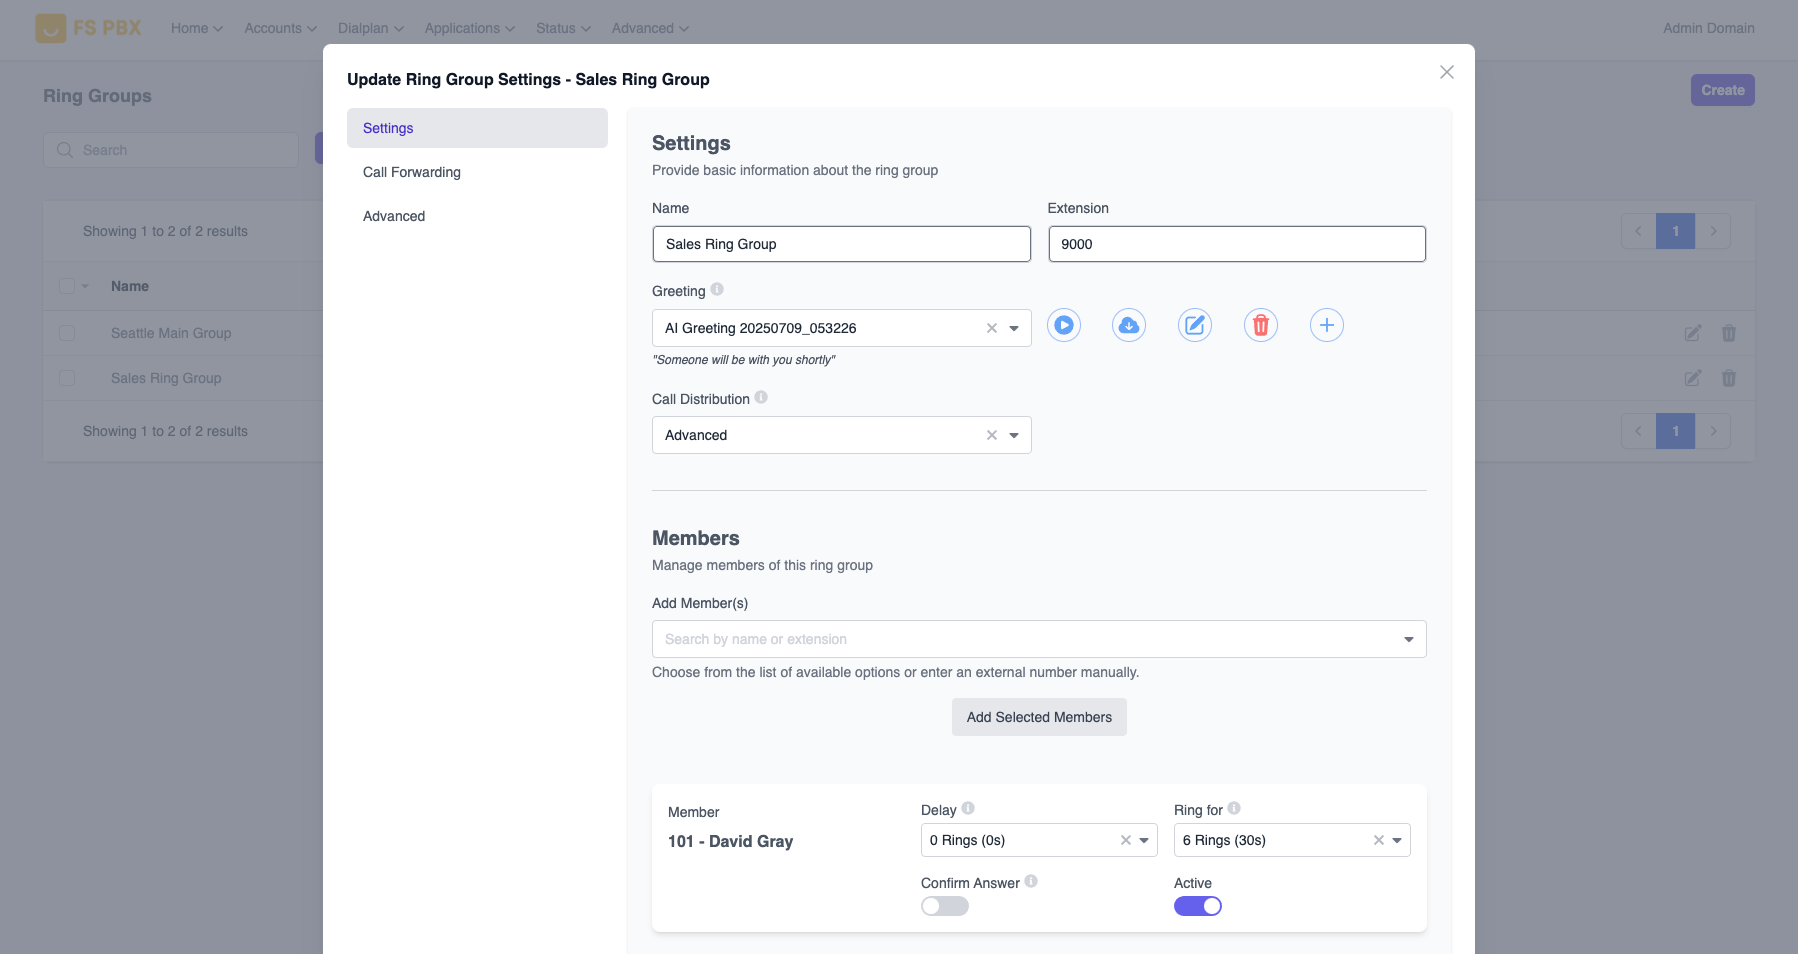
Task: Edit the selected greeting
Action: coord(1195,326)
